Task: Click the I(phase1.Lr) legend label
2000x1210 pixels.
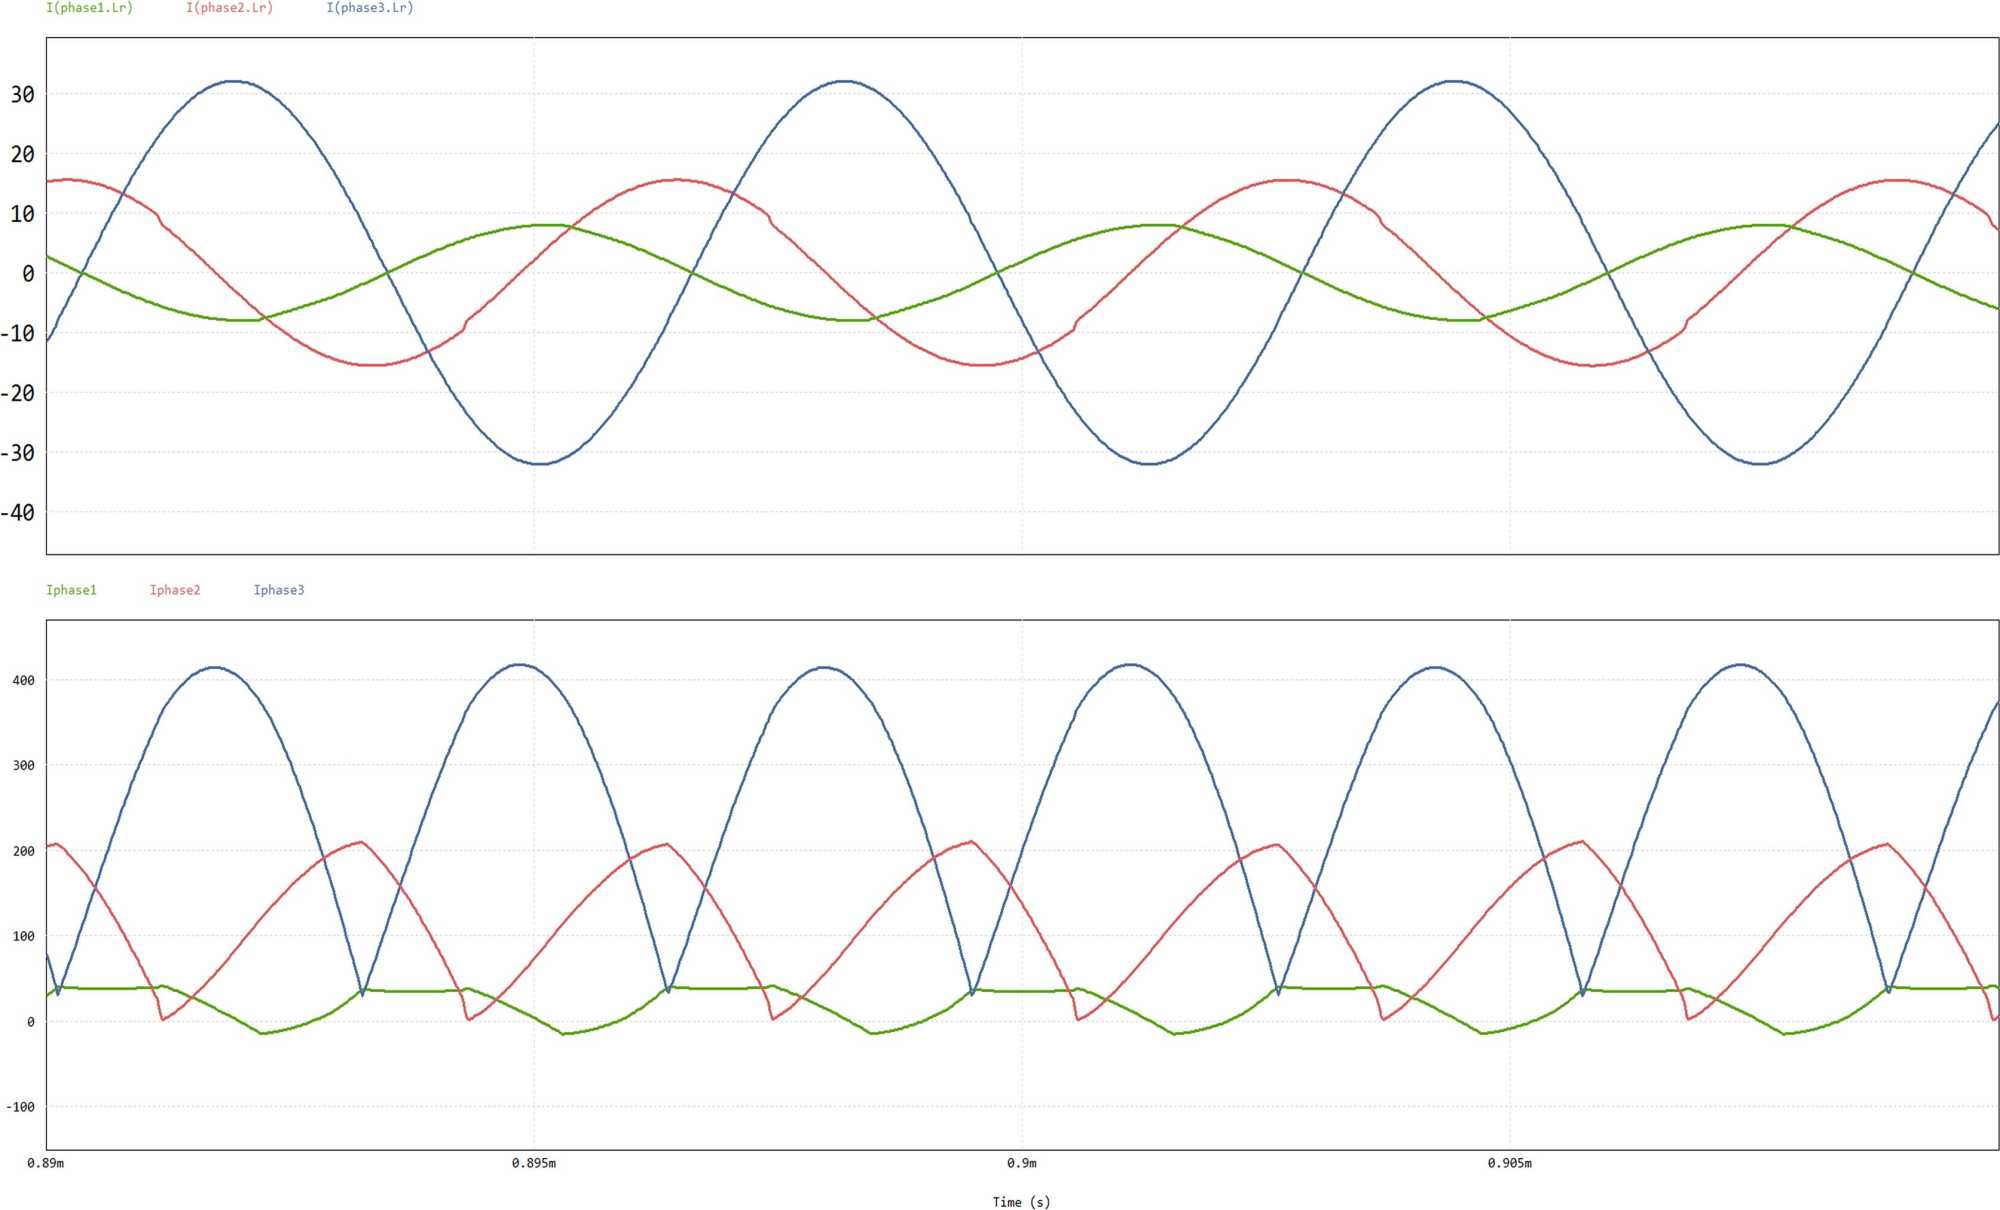Action: (89, 8)
